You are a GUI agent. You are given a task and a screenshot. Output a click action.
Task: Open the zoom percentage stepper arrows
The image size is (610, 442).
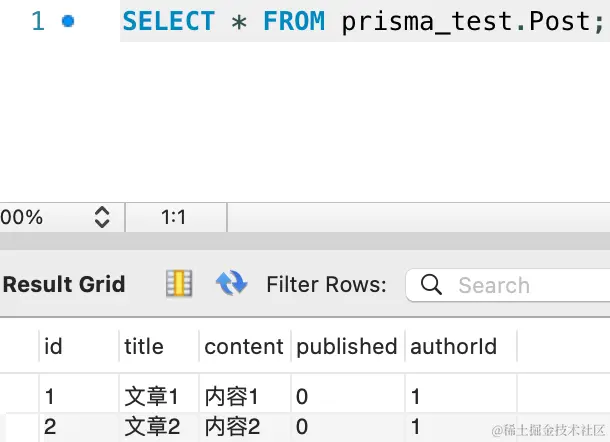(102, 217)
